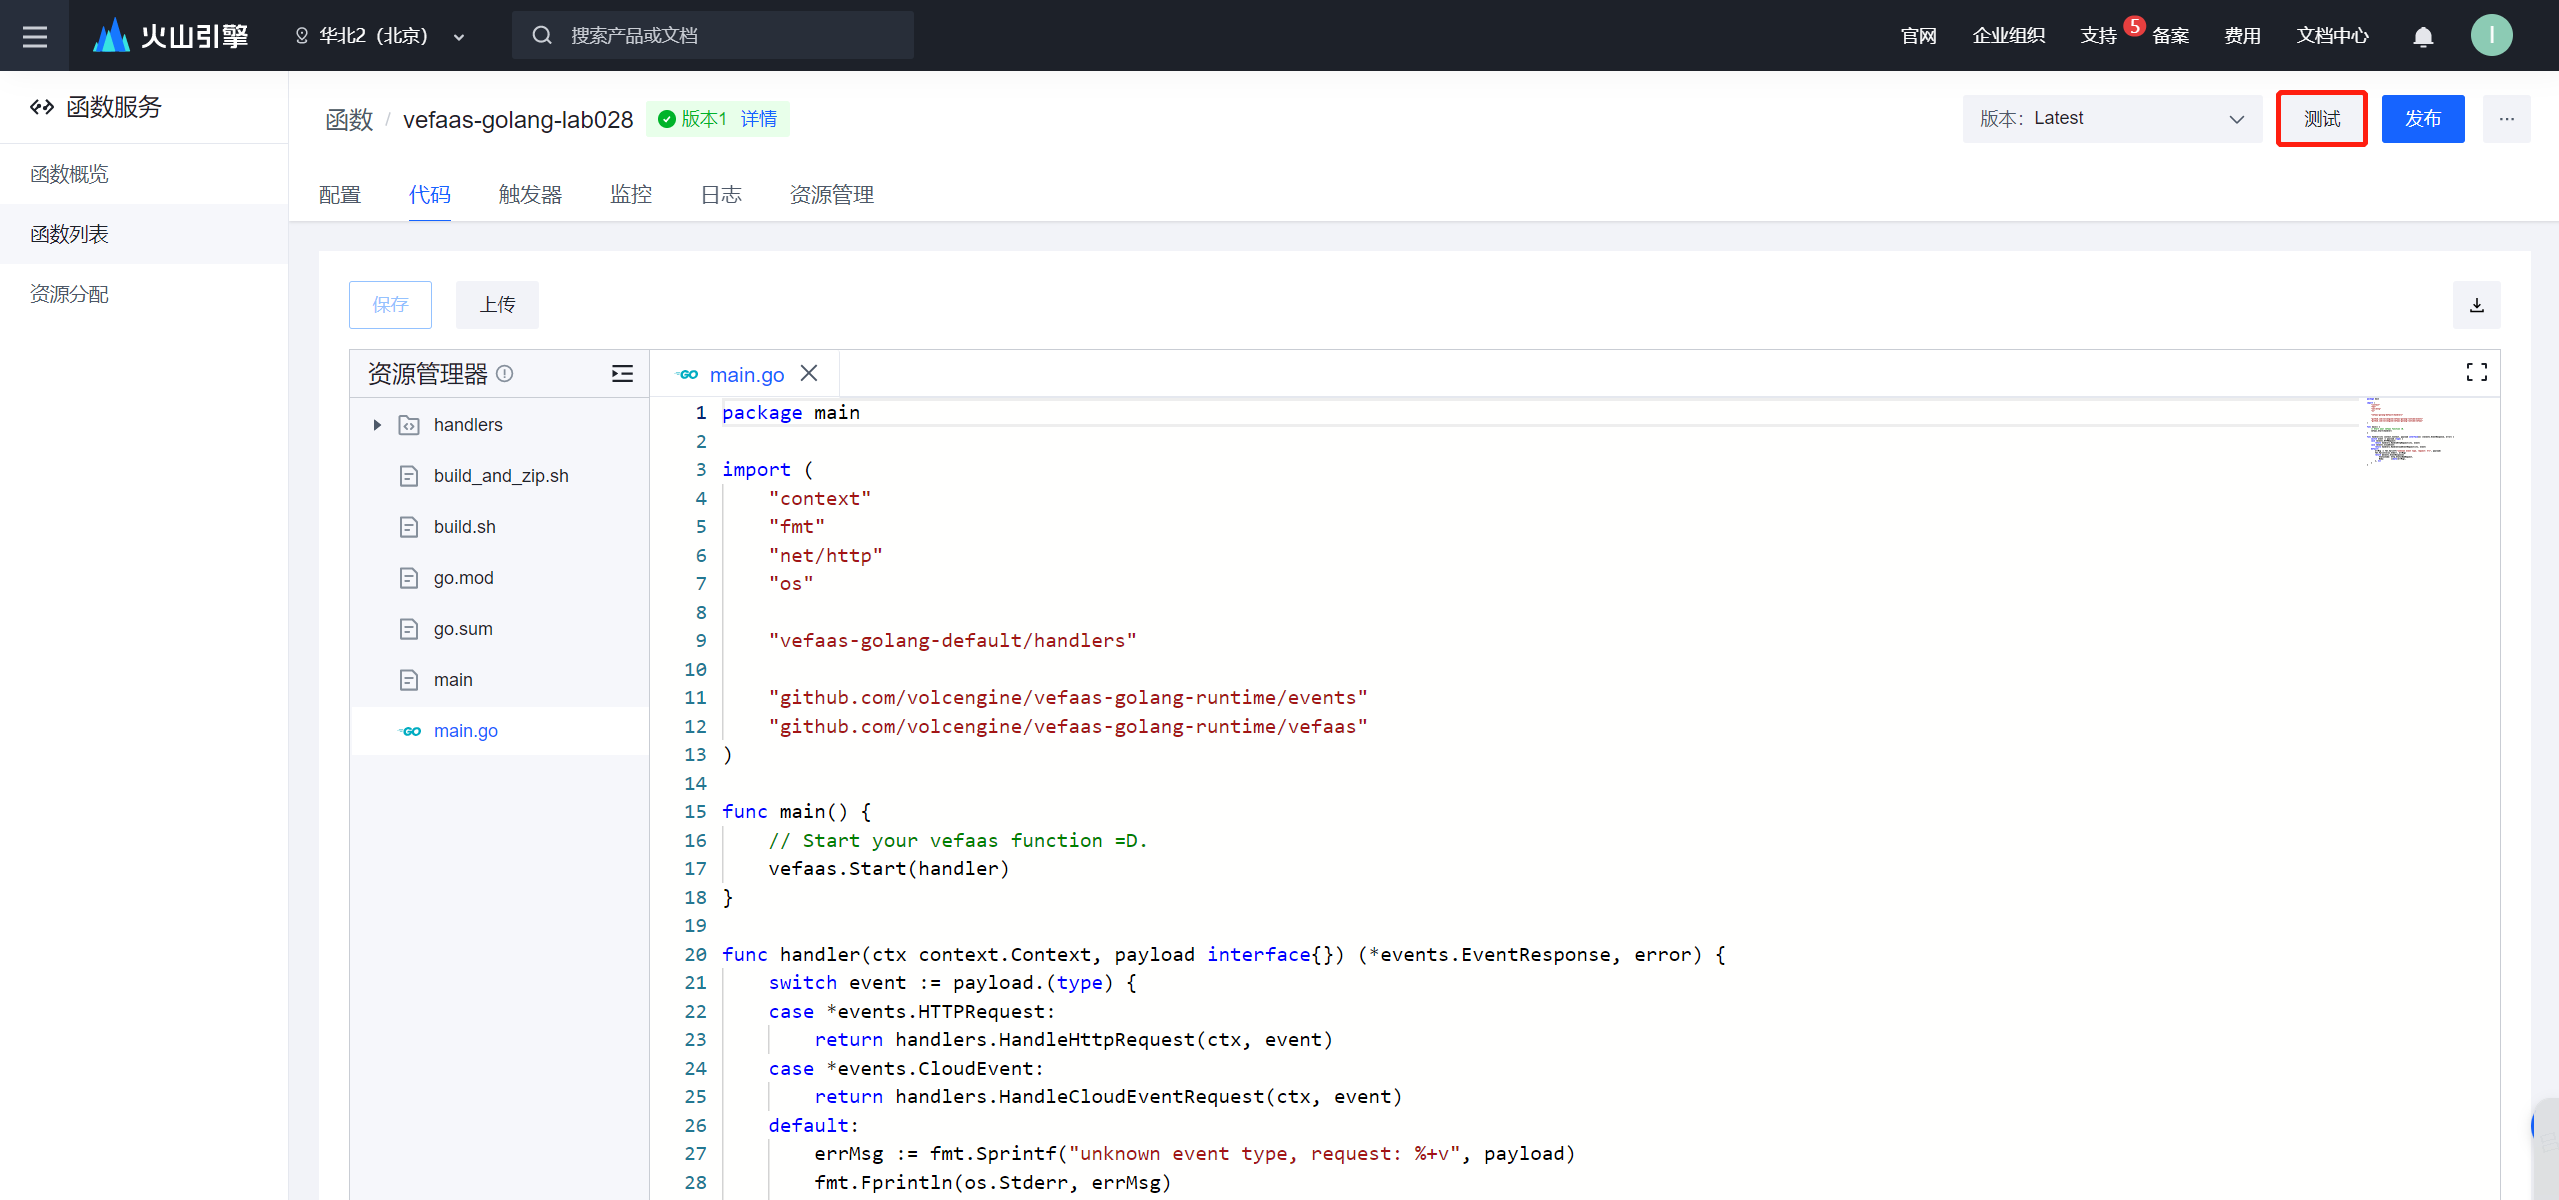
Task: Switch to the 触发器 tab
Action: point(530,195)
